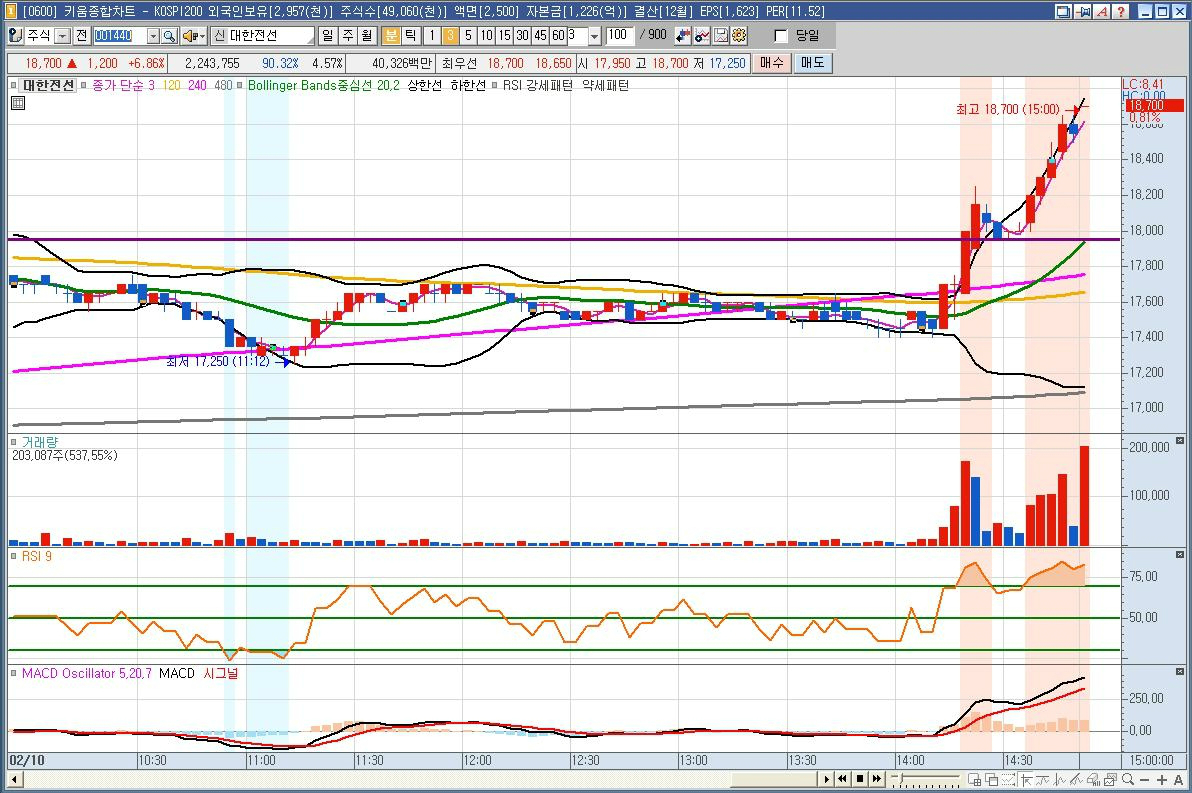Select the 주 weekly period button
Image resolution: width=1192 pixels, height=793 pixels.
(x=347, y=36)
